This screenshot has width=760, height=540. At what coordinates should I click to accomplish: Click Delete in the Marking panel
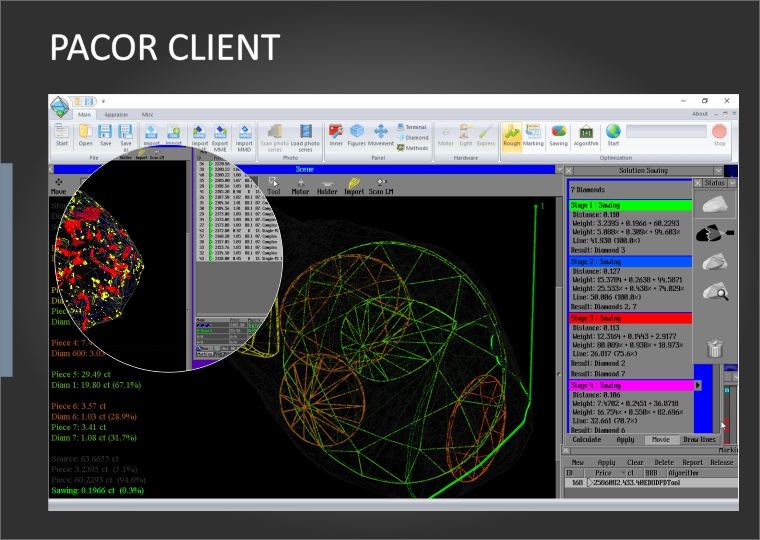coord(664,462)
